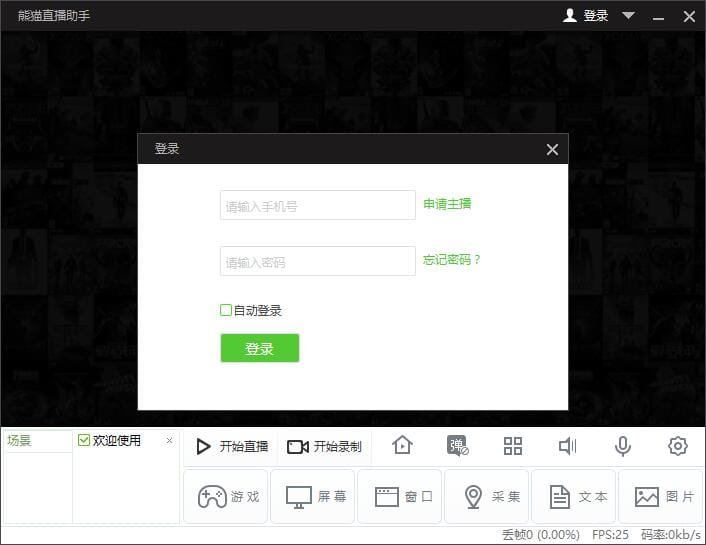The image size is (706, 545).
Task: Open the grid layout icon
Action: click(512, 446)
